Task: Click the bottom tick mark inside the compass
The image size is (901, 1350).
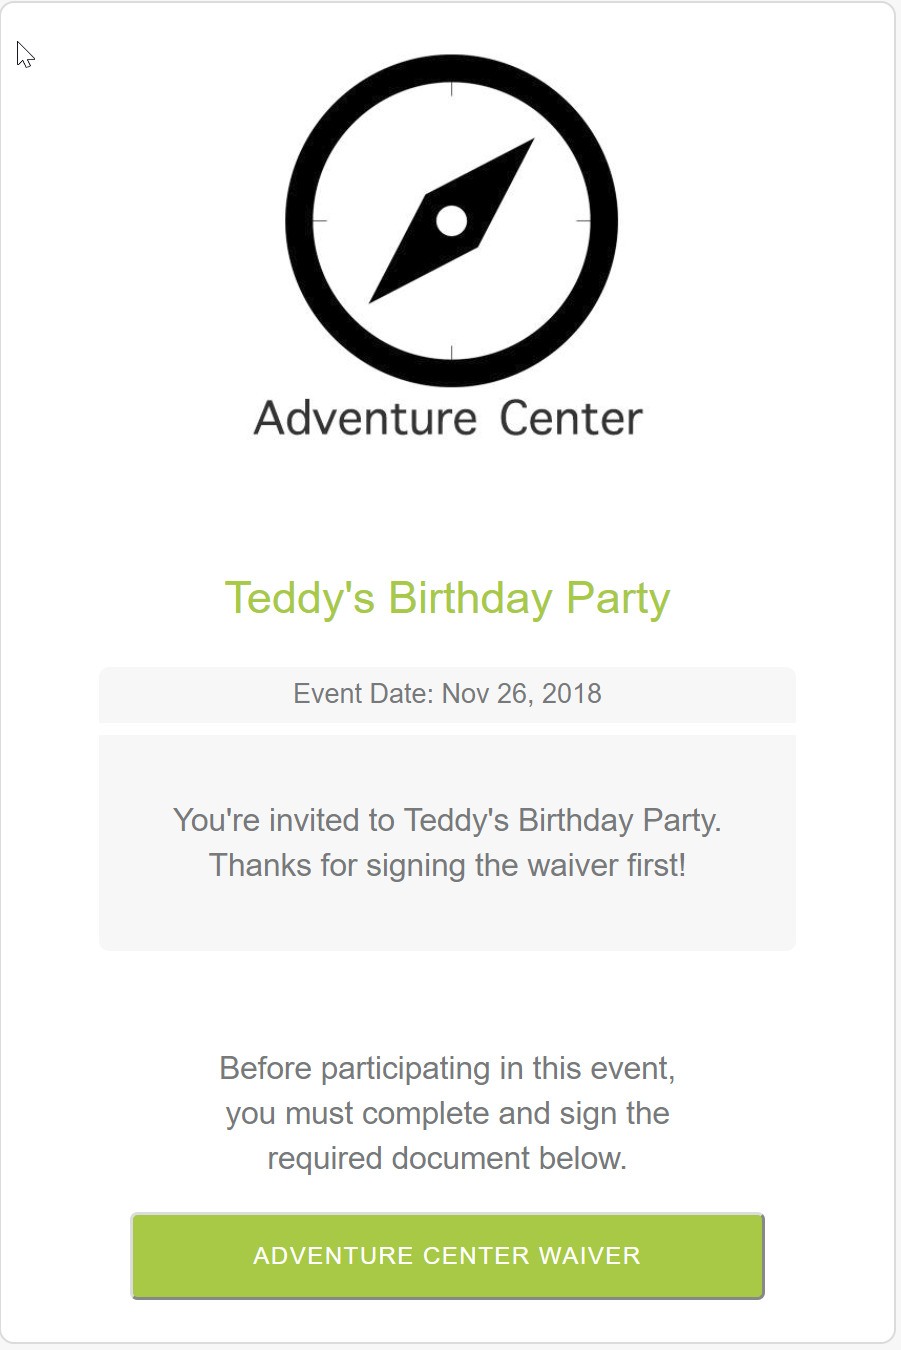Action: 452,352
